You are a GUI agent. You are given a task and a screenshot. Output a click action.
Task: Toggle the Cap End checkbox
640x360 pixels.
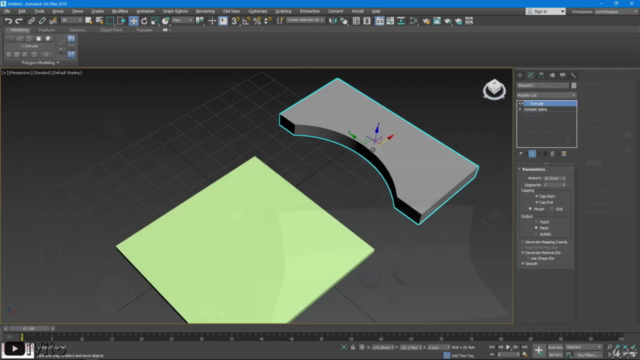point(537,202)
